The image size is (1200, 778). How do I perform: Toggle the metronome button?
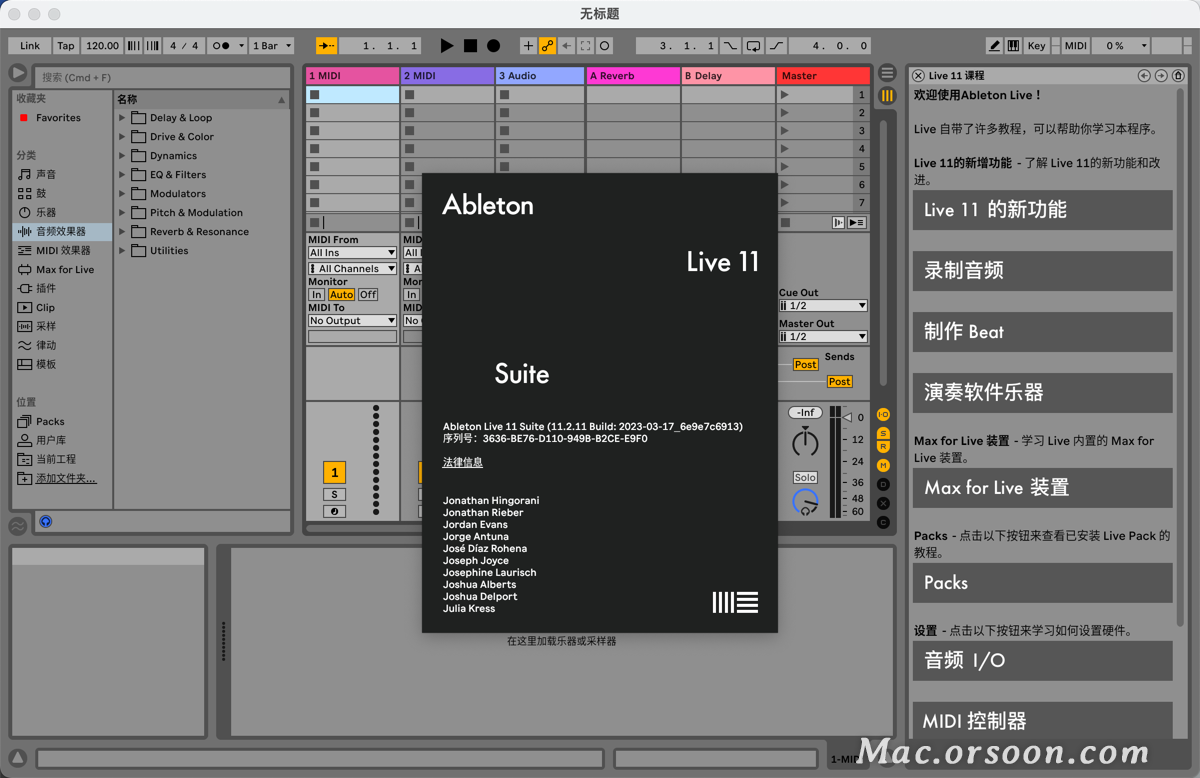(x=221, y=46)
